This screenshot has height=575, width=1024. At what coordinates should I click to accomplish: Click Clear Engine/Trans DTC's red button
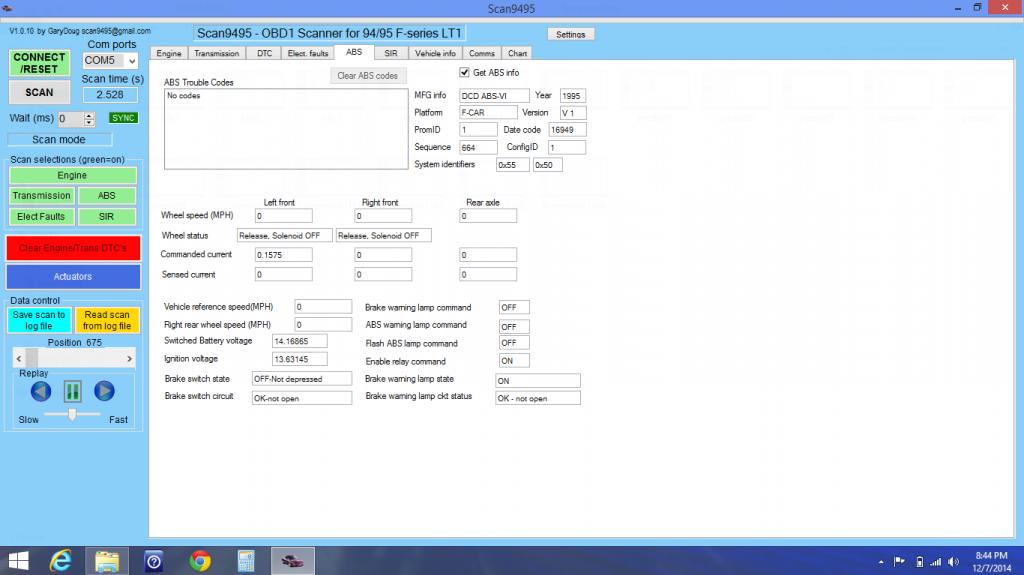click(73, 248)
